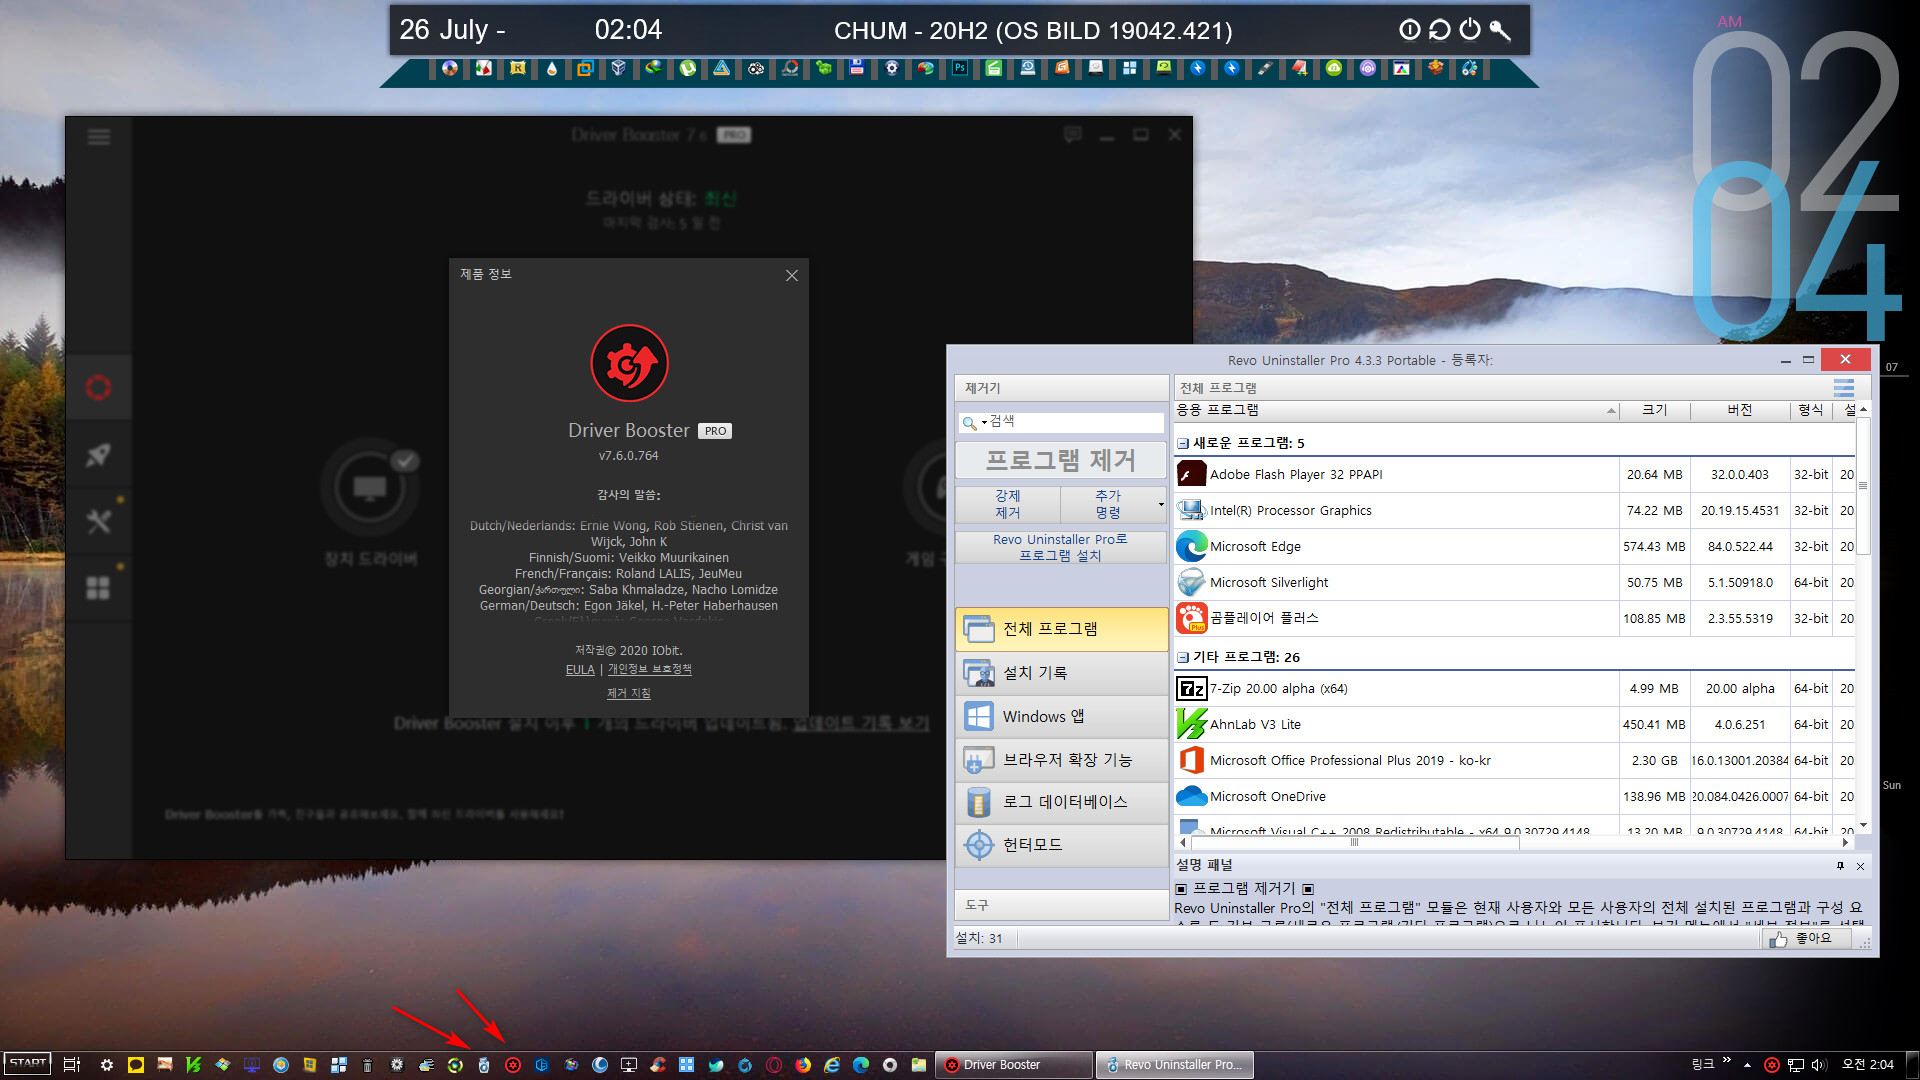Open the recycle bin icon on the taskbar
The height and width of the screenshot is (1080, 1920).
[367, 1065]
